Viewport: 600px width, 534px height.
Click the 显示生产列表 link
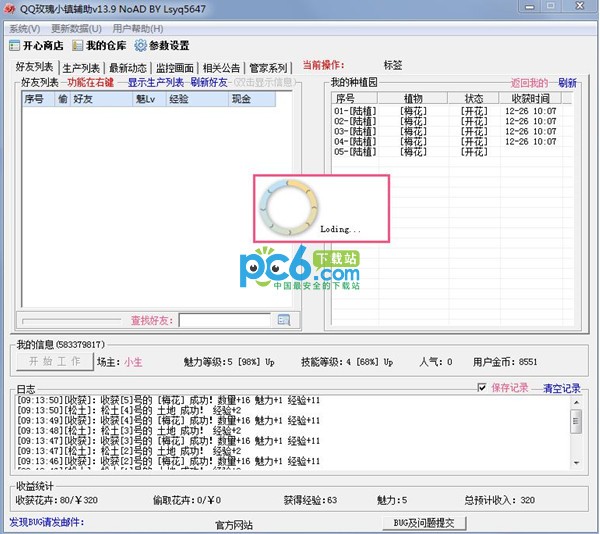pyautogui.click(x=155, y=82)
